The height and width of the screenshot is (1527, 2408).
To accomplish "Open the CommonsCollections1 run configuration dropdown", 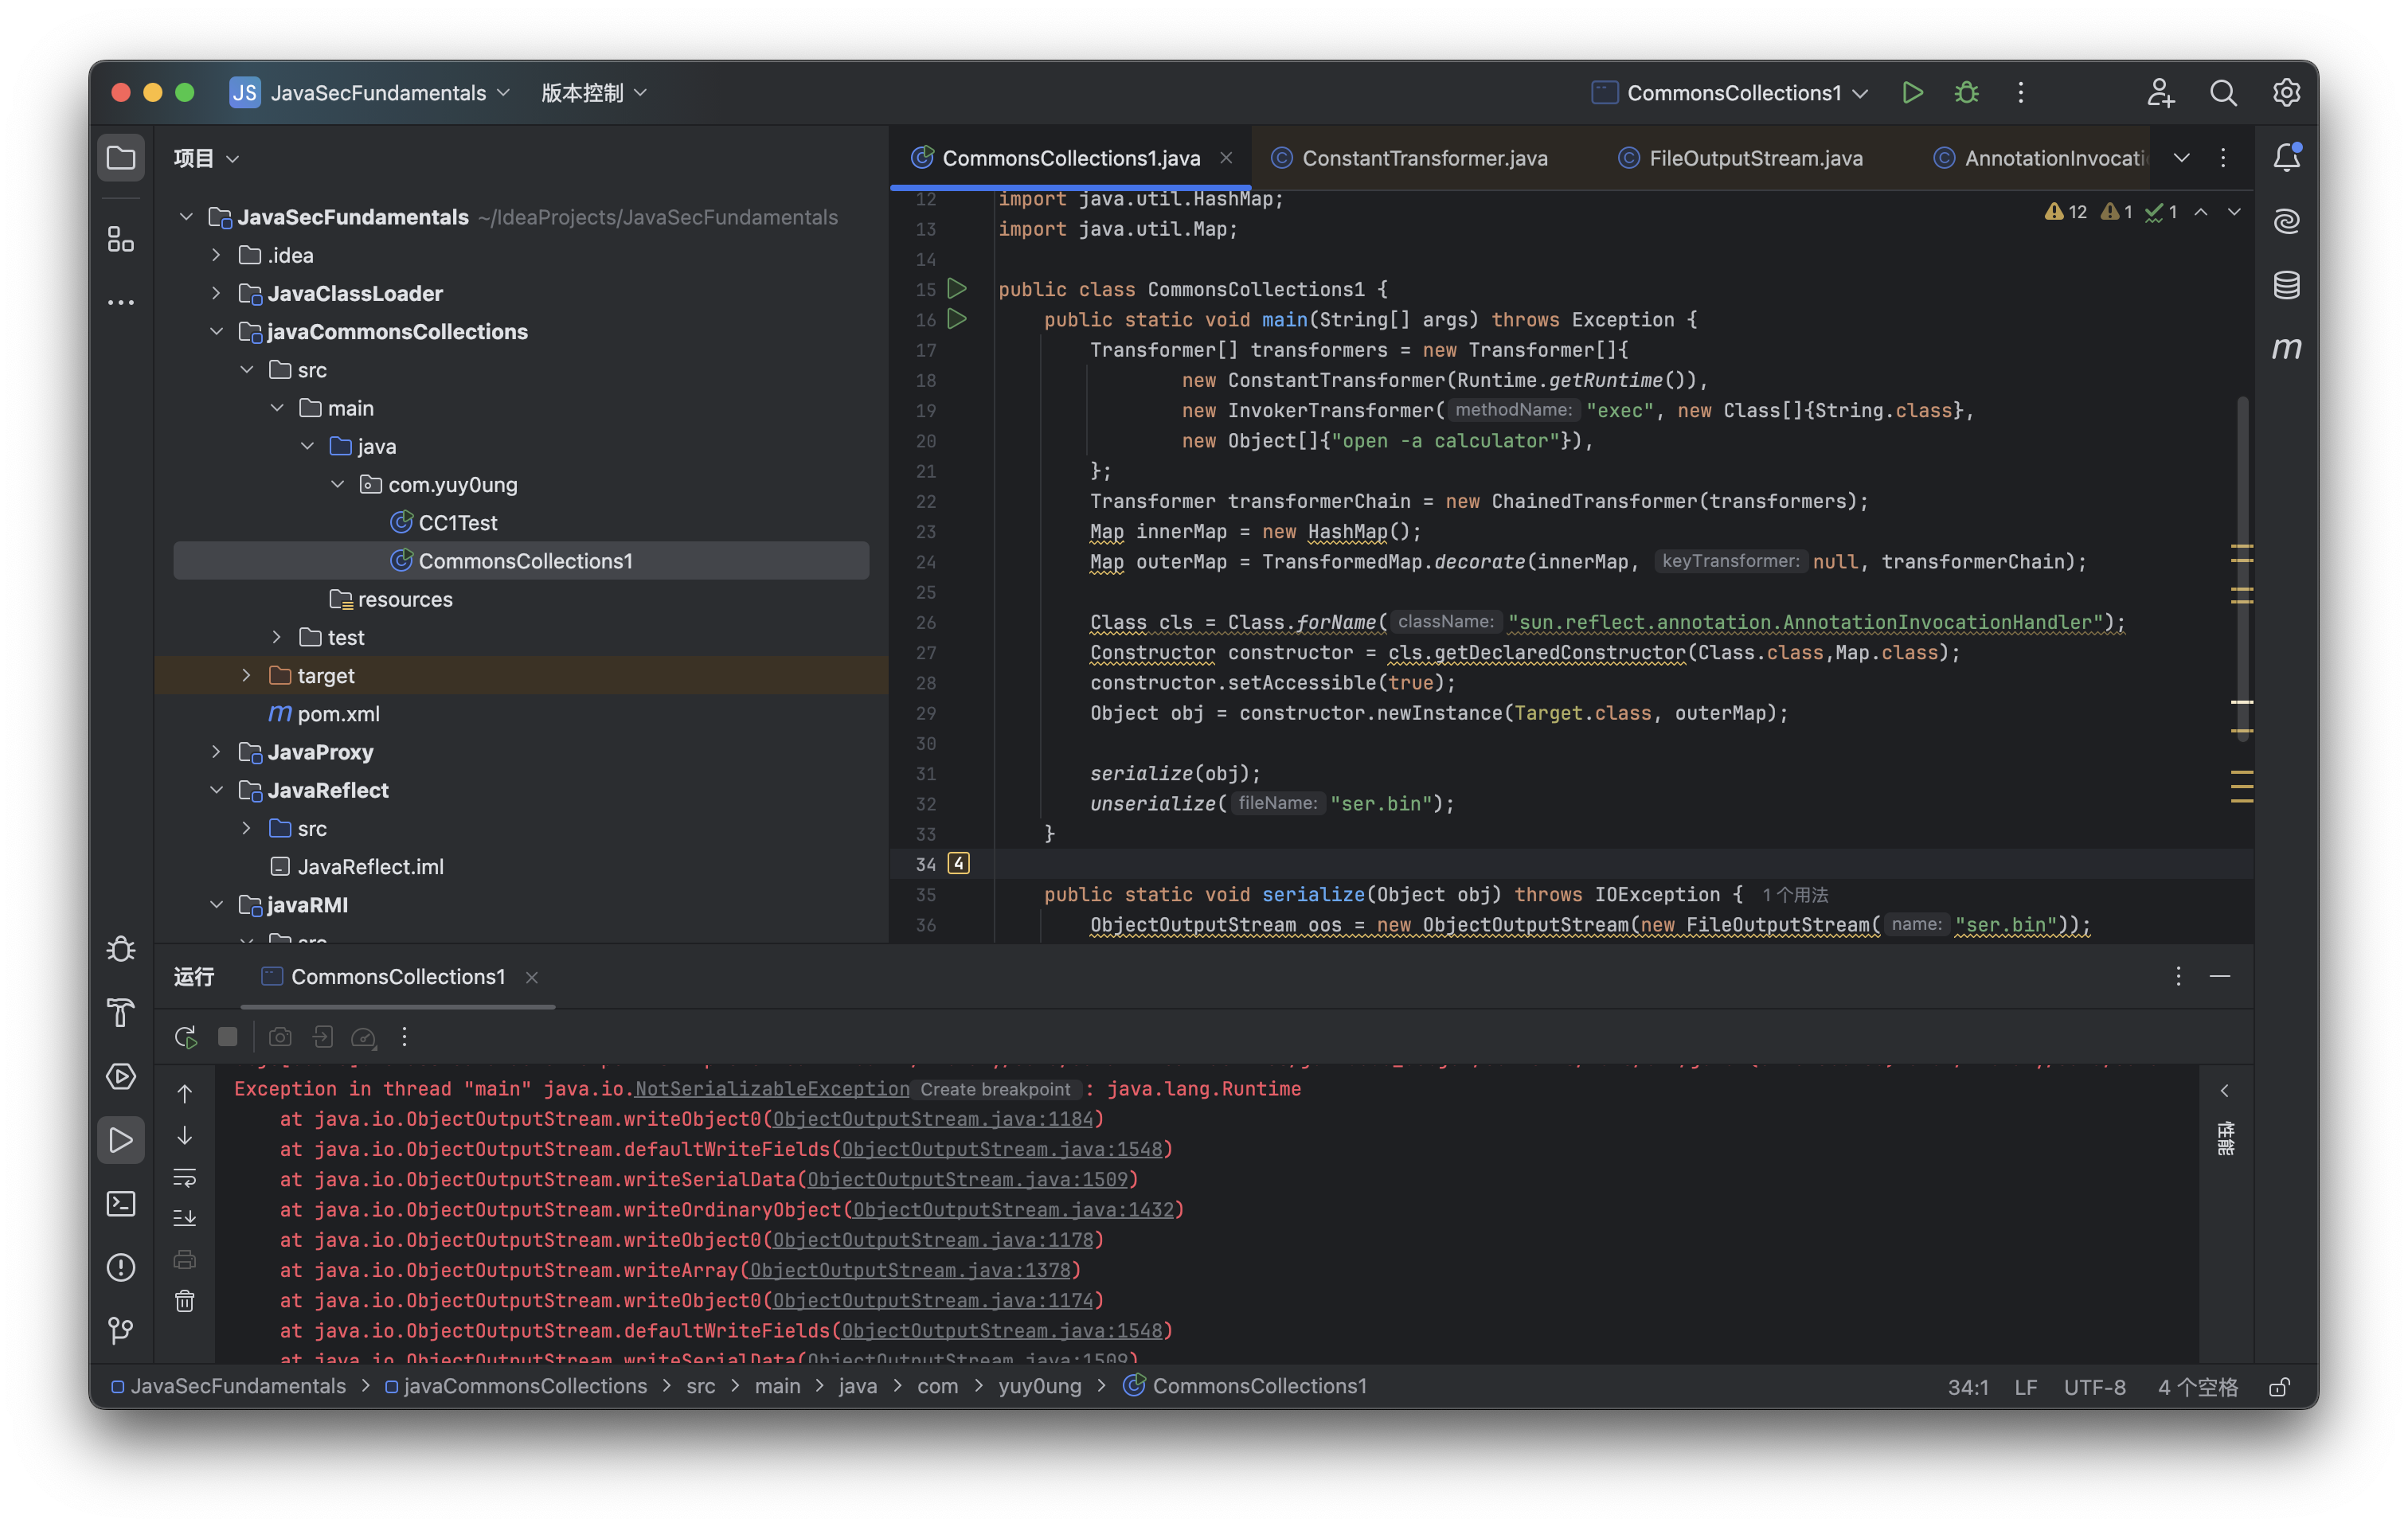I will point(1736,93).
